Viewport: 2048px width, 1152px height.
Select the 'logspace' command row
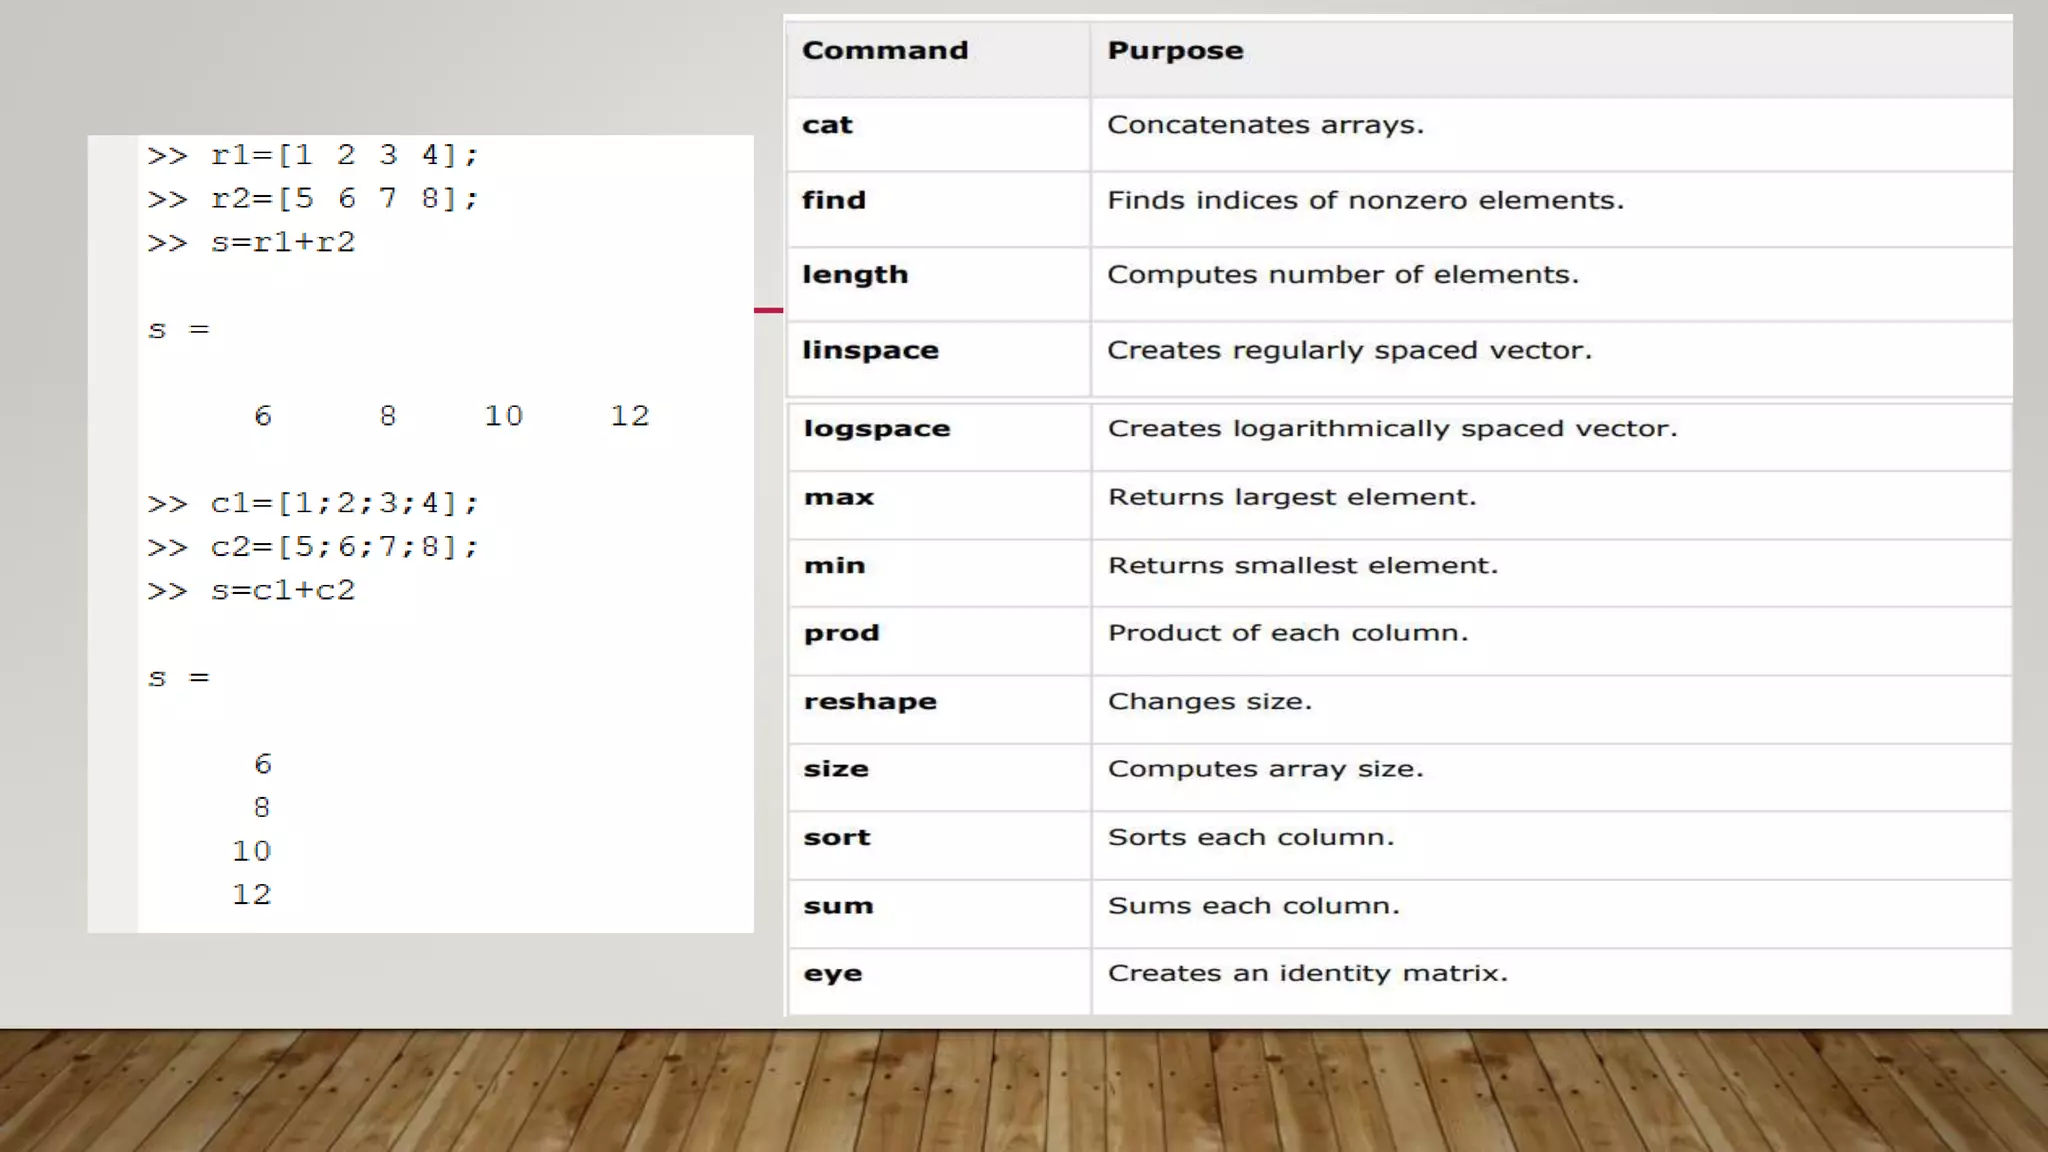[876, 429]
